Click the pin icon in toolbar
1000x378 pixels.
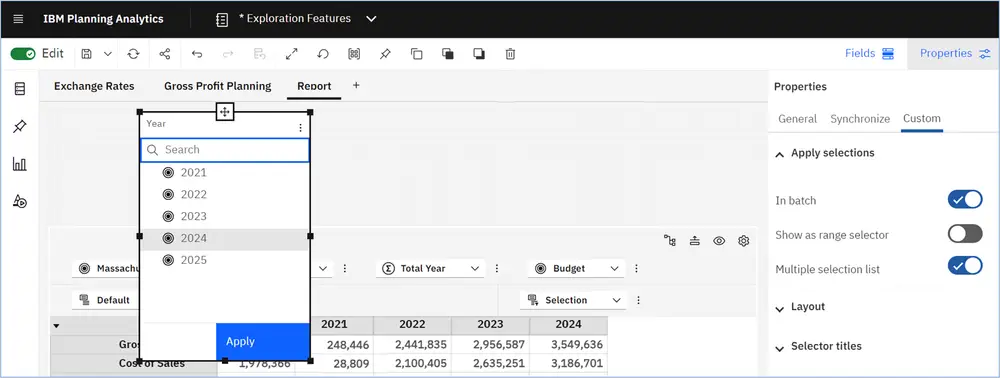[x=385, y=54]
